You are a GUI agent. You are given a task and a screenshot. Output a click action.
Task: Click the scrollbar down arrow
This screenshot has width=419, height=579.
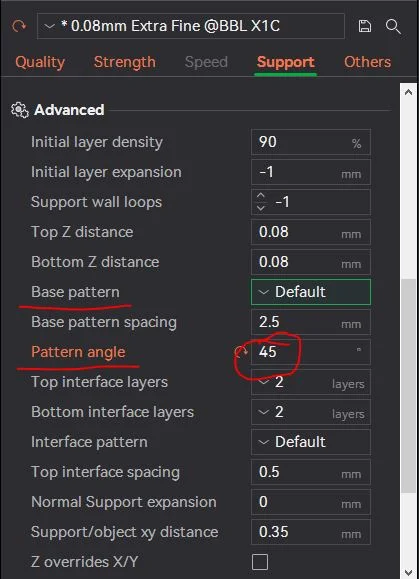(408, 572)
